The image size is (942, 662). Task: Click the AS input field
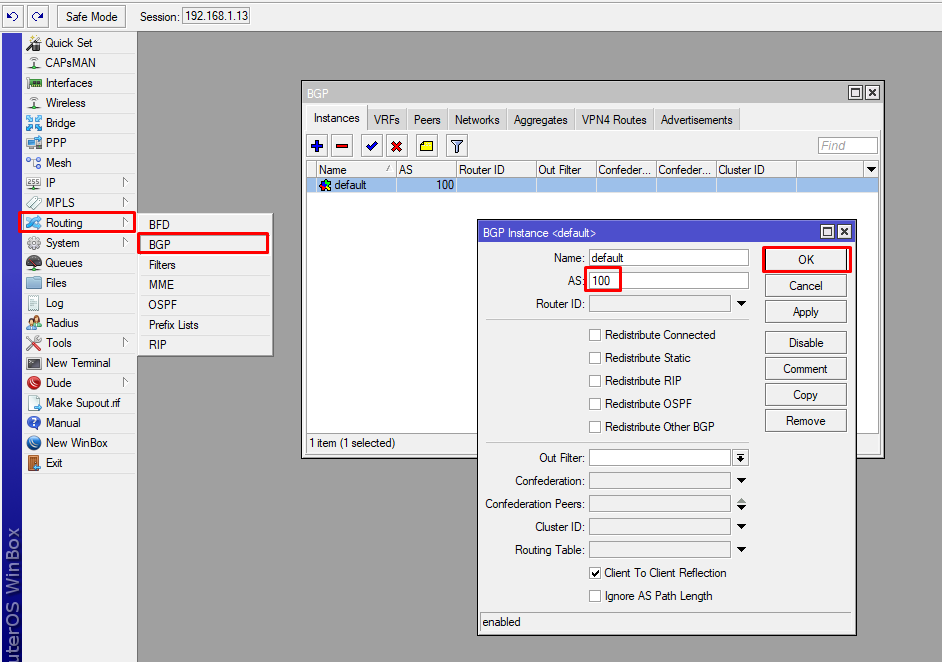[x=669, y=281]
